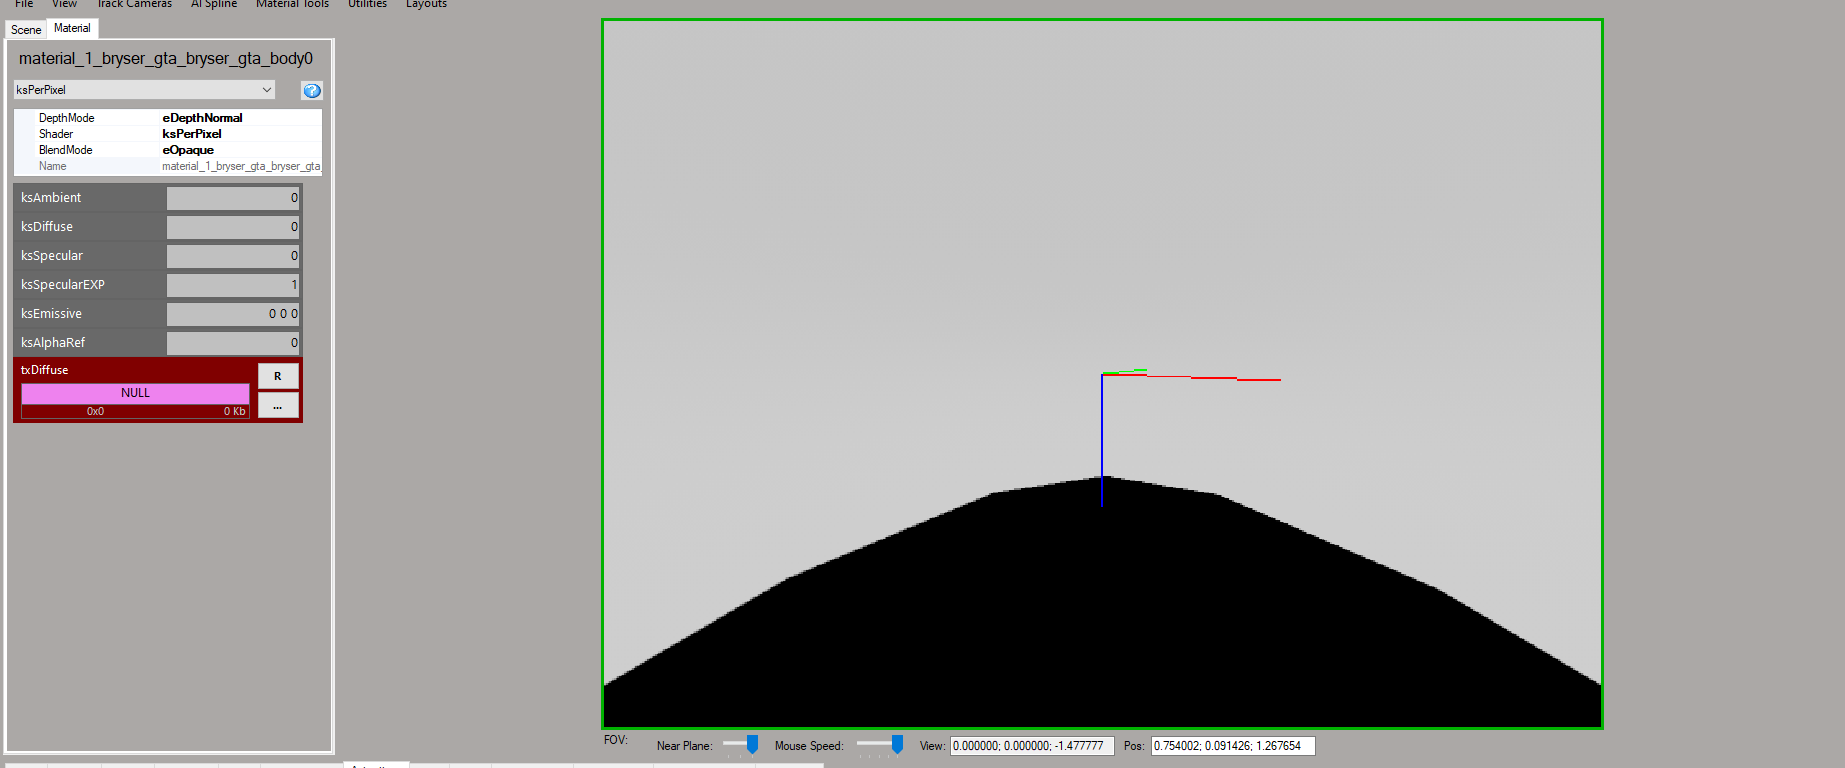Click the ksEmissive value field
Viewport: 1845px width, 768px height.
[x=233, y=314]
